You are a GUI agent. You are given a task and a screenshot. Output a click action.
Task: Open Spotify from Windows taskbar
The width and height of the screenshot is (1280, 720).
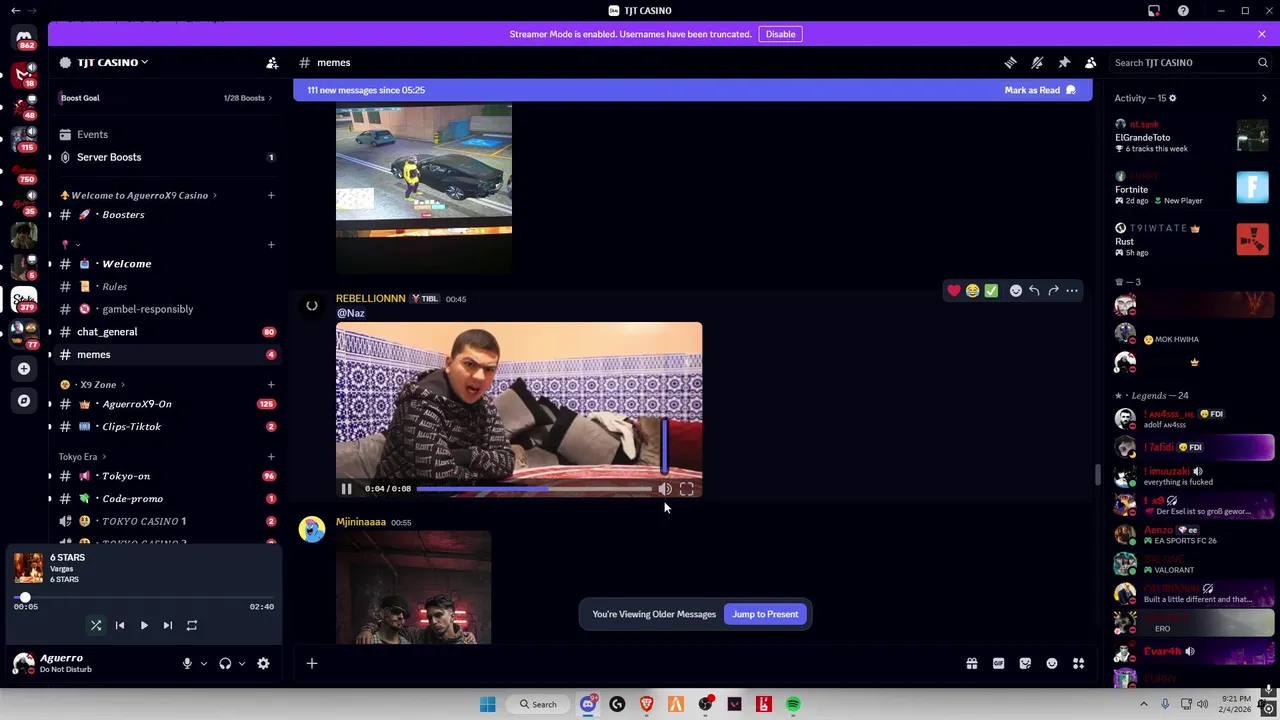point(793,704)
